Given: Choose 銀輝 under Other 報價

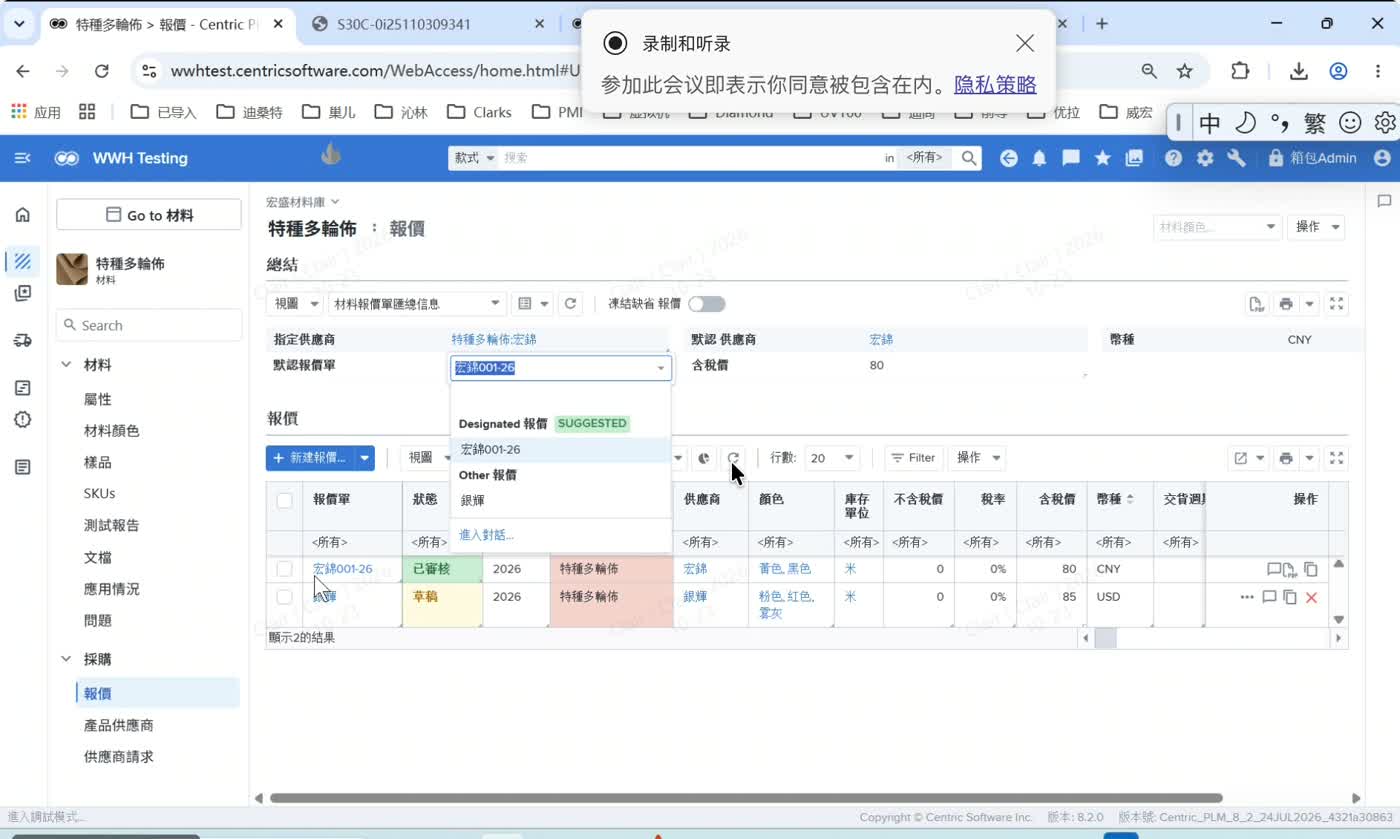Looking at the screenshot, I should (560, 500).
